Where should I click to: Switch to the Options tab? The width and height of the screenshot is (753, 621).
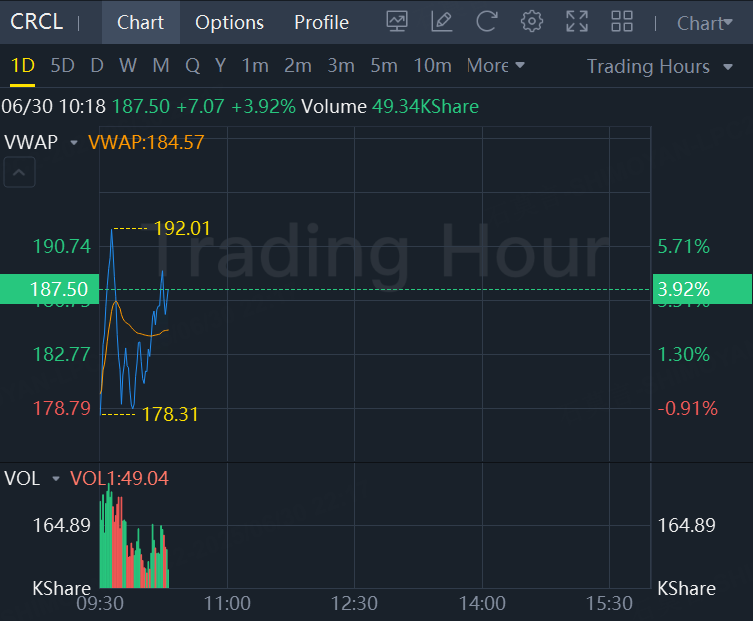(229, 22)
